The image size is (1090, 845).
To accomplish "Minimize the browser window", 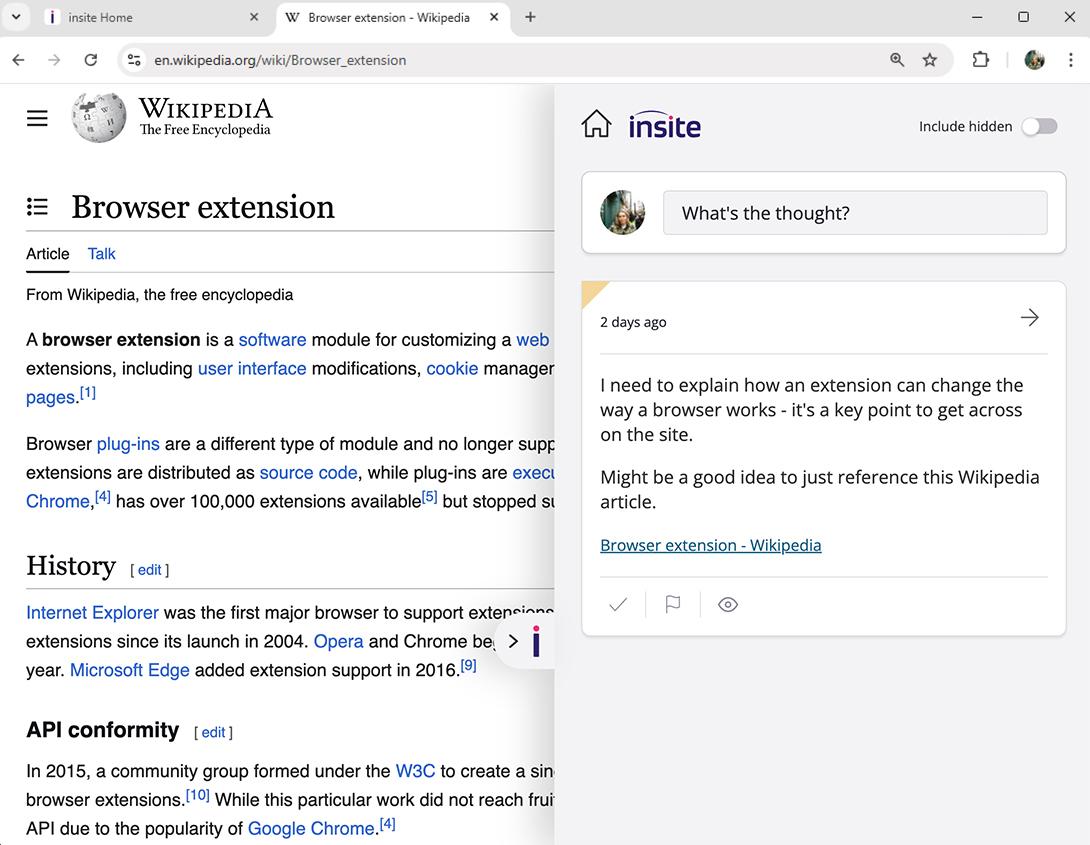I will pos(977,17).
